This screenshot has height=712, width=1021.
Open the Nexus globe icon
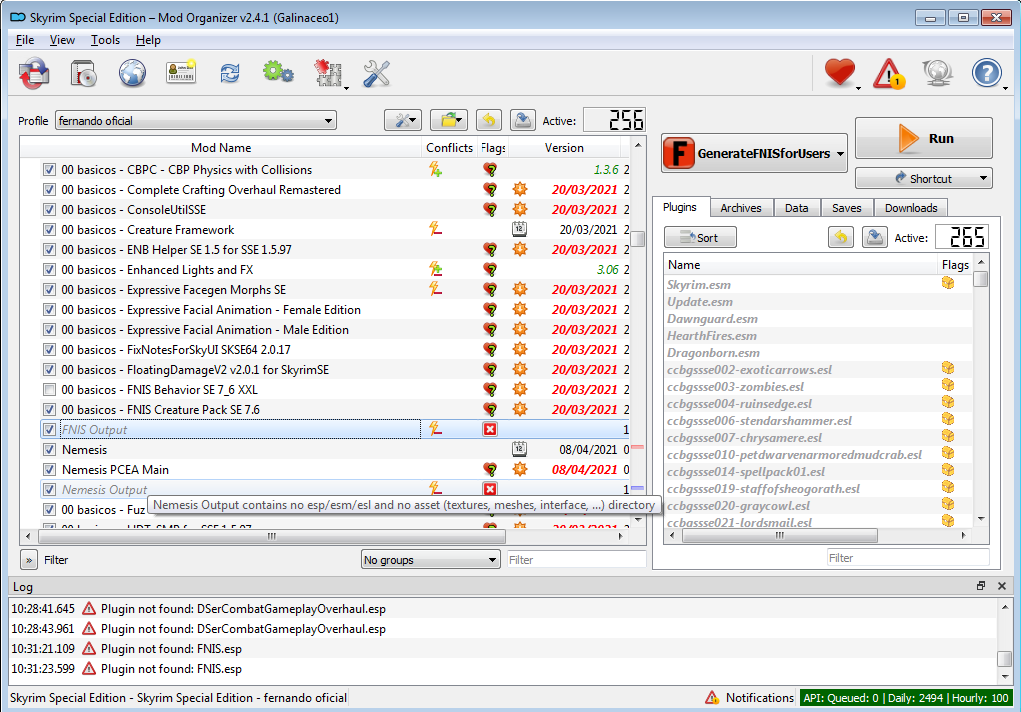(x=132, y=73)
